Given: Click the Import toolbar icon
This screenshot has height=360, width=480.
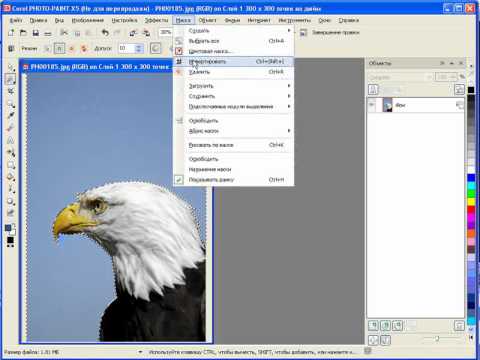Looking at the screenshot, I should [x=133, y=33].
